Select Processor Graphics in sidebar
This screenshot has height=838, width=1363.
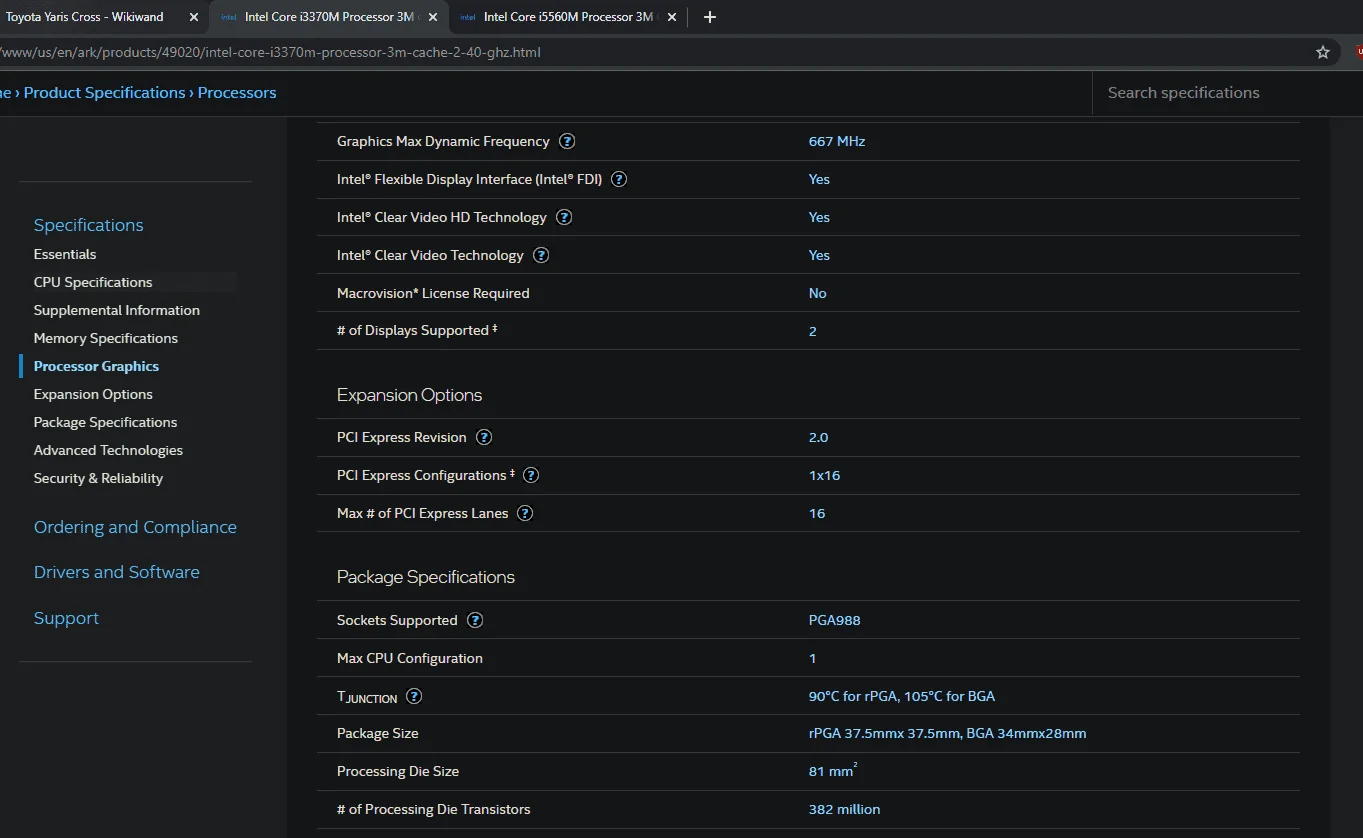pos(96,366)
